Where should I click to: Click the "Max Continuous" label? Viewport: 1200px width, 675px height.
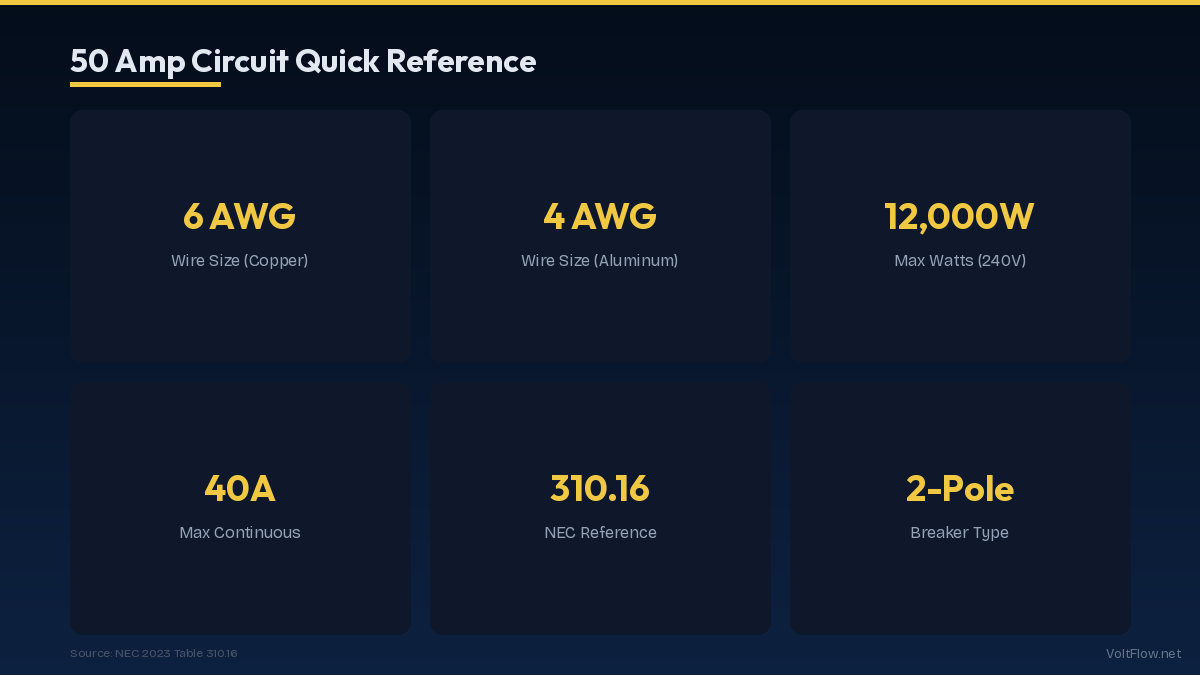coord(240,533)
